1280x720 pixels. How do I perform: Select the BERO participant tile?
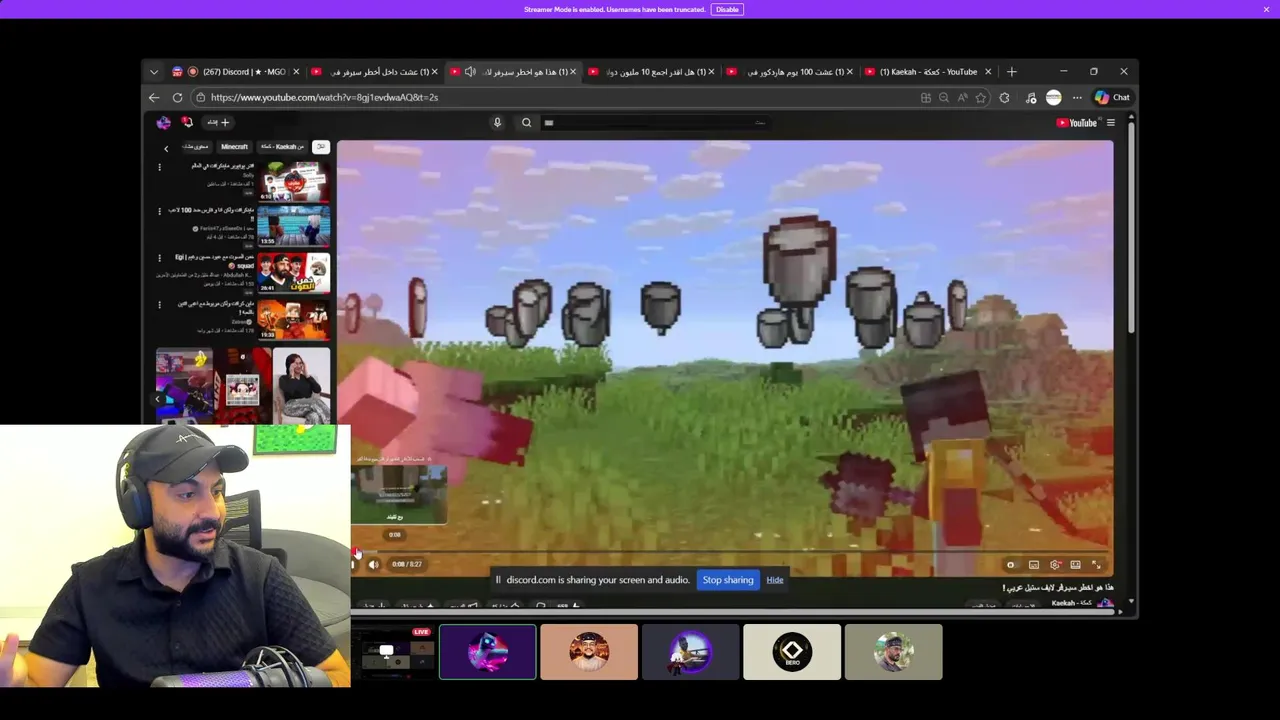792,652
